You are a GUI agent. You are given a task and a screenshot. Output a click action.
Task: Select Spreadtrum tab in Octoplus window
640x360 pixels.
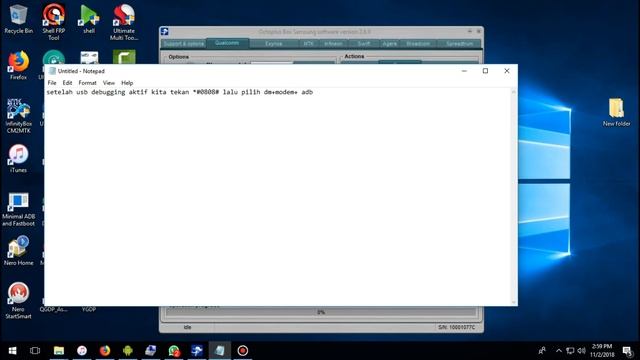(459, 44)
